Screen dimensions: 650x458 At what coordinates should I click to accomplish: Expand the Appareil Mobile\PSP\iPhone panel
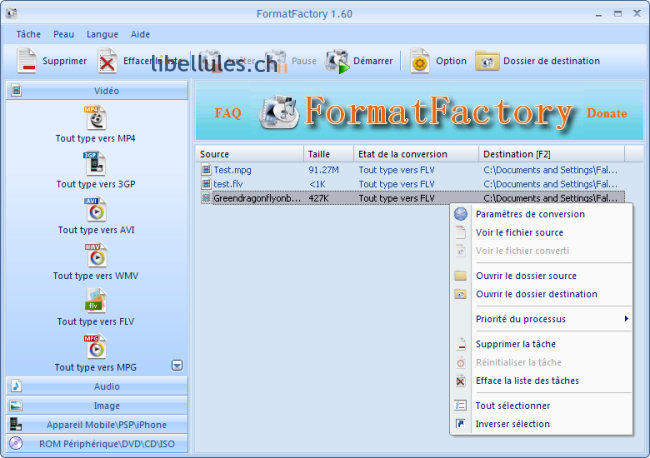(x=97, y=424)
